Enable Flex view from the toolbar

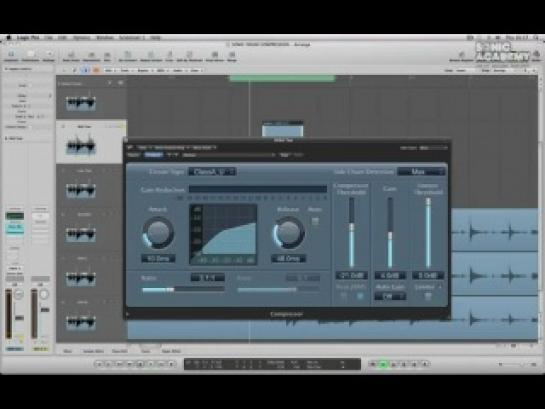(107, 56)
